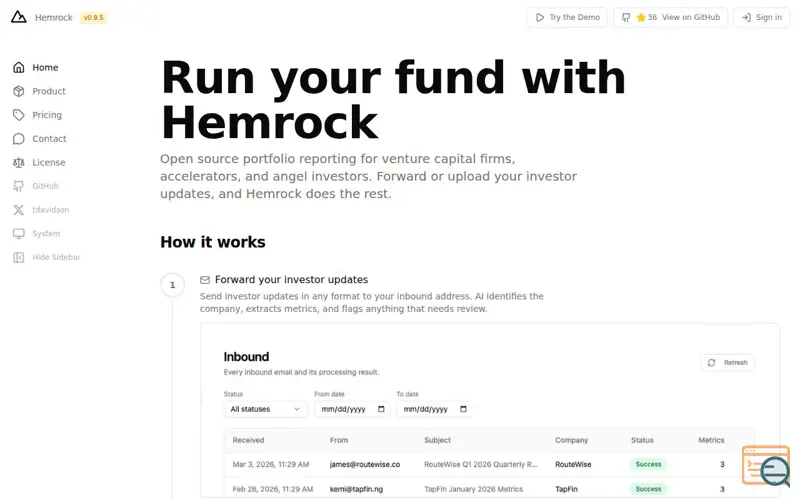The image size is (800, 500).
Task: Open the Home menu item
Action: 45,67
